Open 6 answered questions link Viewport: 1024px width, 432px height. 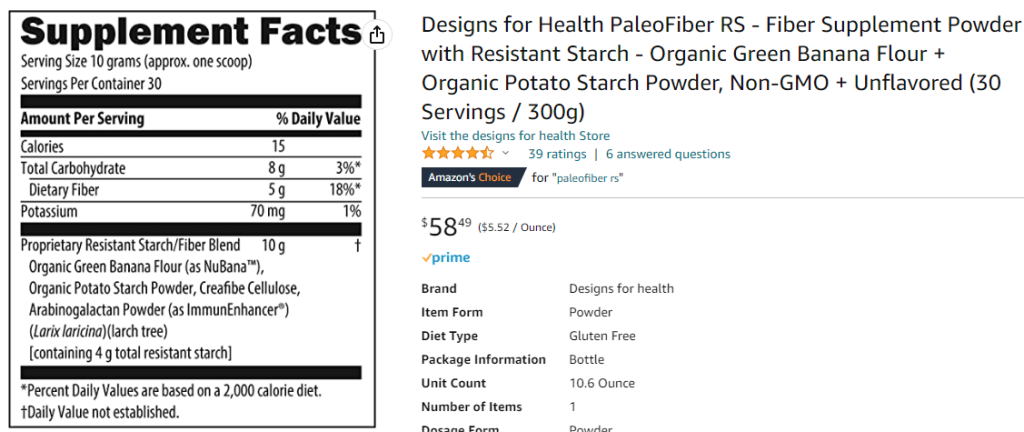click(x=668, y=154)
